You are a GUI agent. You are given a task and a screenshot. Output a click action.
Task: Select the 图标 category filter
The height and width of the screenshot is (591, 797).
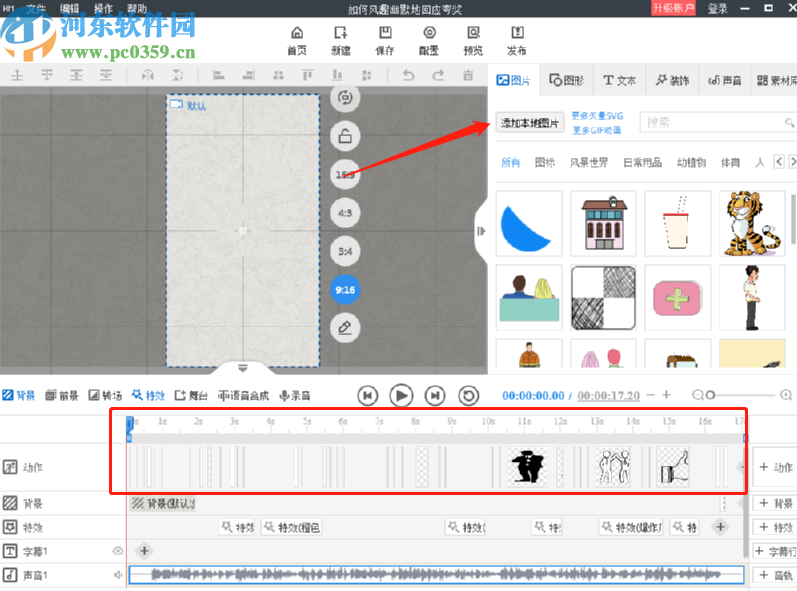pos(545,163)
